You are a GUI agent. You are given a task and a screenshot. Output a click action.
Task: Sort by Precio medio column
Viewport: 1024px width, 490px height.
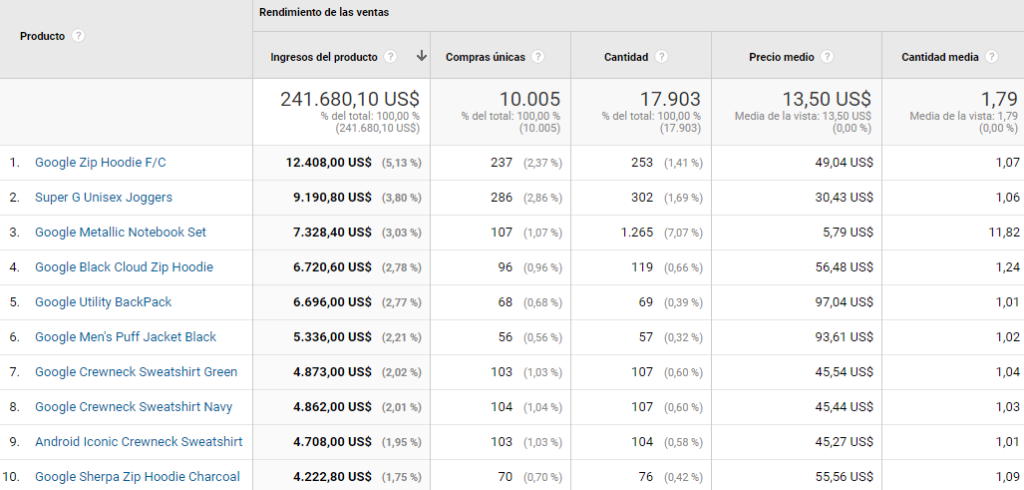click(x=782, y=57)
